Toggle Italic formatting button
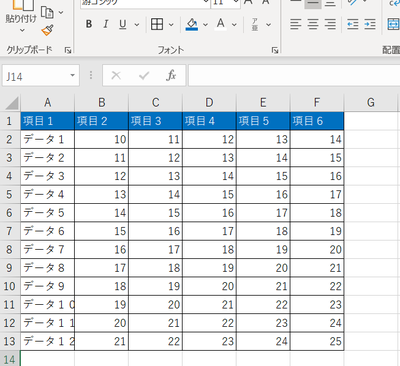The height and width of the screenshot is (366, 400). click(106, 24)
